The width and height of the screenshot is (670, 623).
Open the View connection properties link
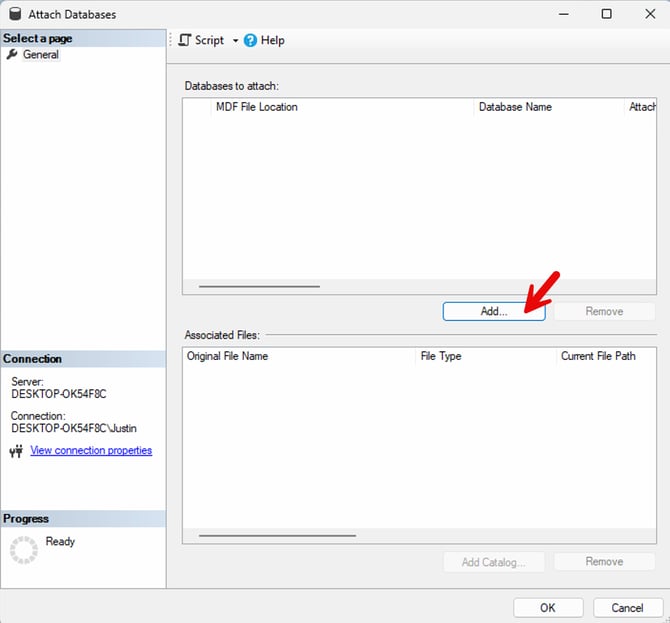pos(91,451)
